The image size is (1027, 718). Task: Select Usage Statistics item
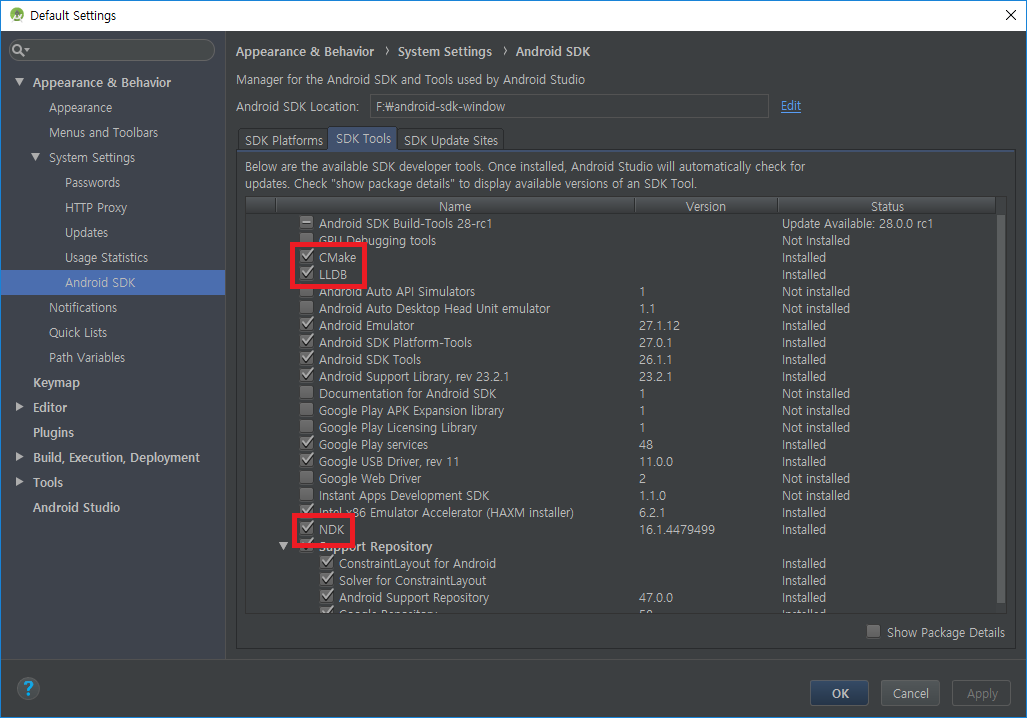[106, 257]
